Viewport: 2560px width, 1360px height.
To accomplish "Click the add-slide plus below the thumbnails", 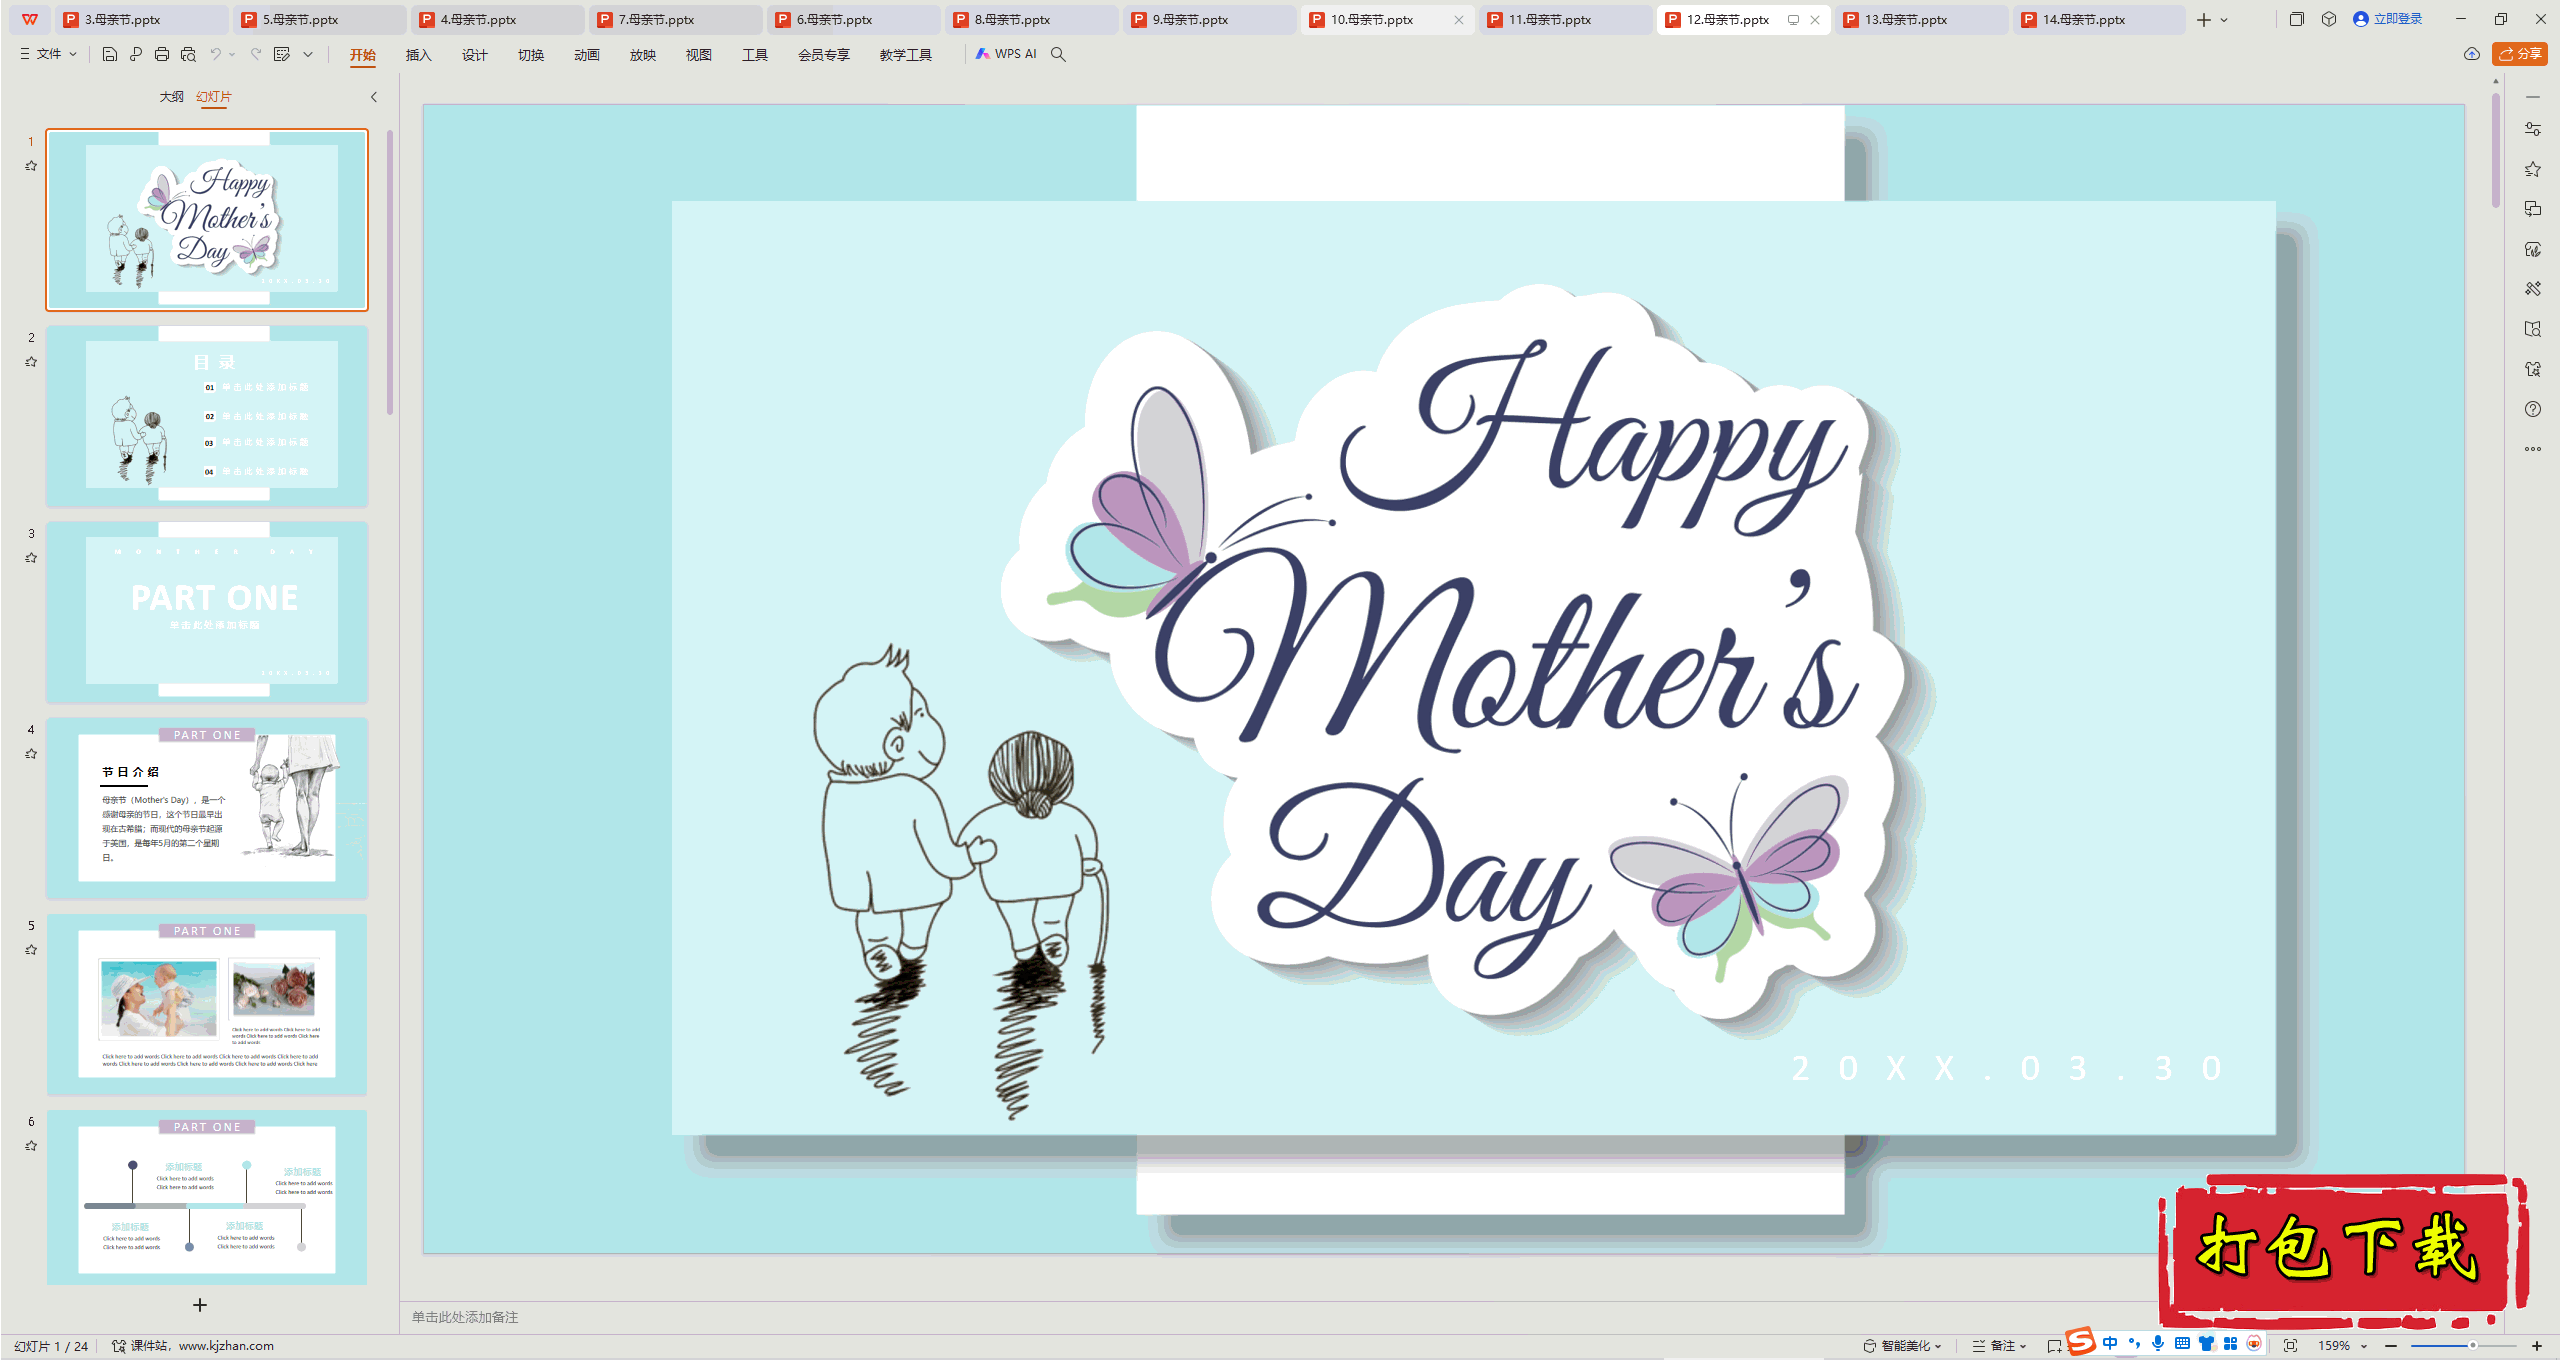I will (200, 1305).
